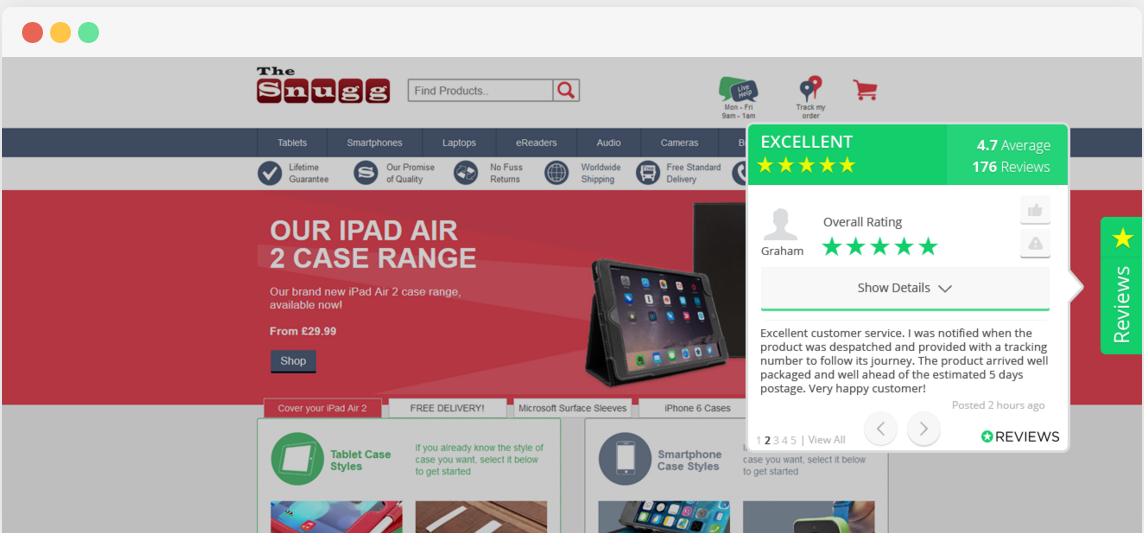Image resolution: width=1144 pixels, height=533 pixels.
Task: Go to review page 5
Action: pos(794,440)
